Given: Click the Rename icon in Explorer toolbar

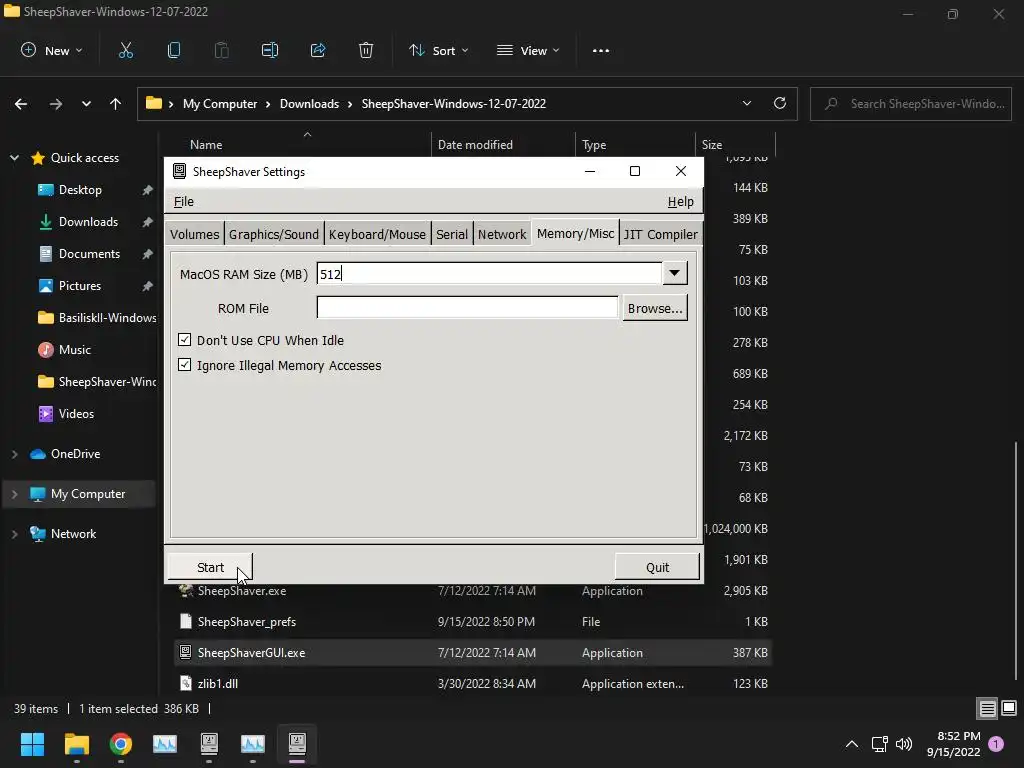Looking at the screenshot, I should click(x=270, y=50).
